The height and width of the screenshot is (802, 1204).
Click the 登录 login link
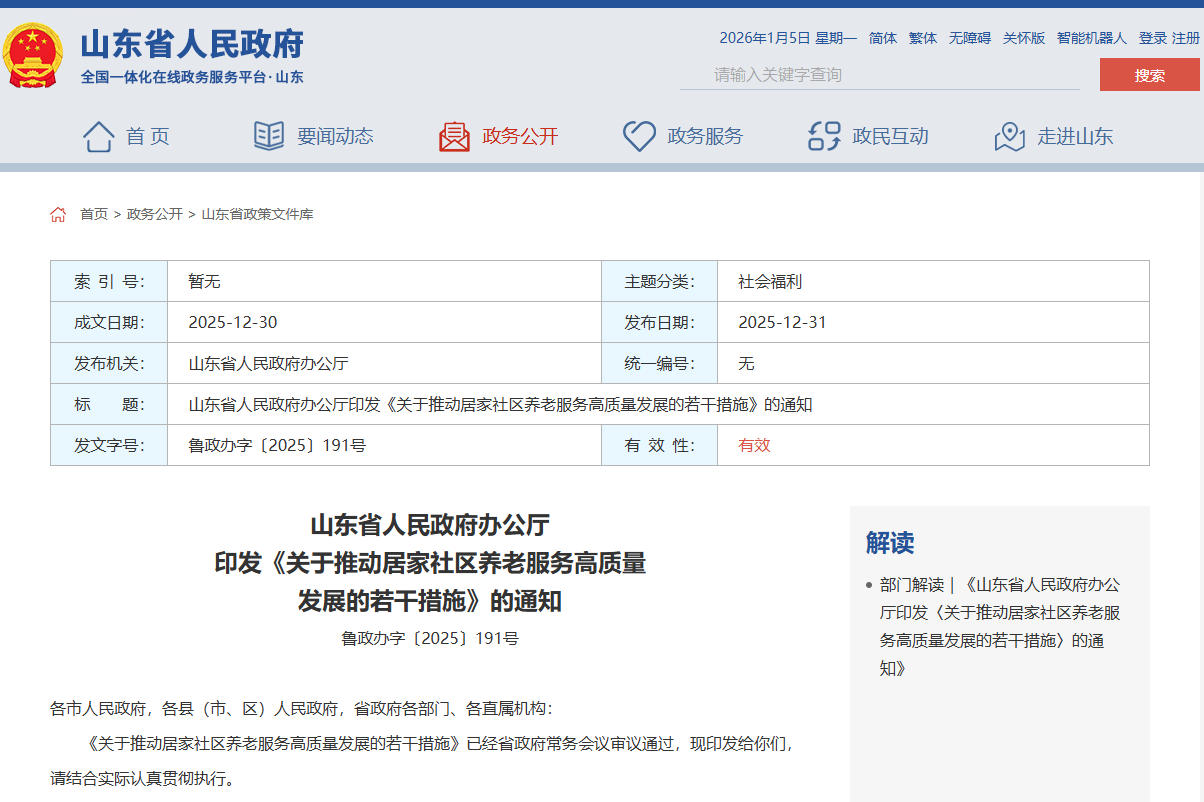tap(1152, 38)
